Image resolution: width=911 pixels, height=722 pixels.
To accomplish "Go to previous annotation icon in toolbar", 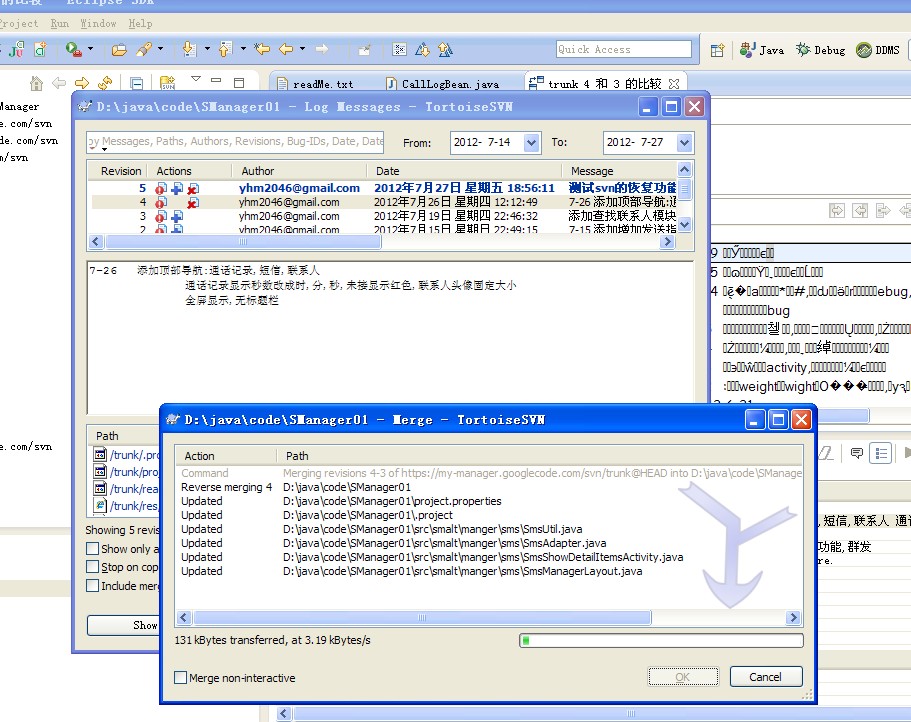I will 225,49.
